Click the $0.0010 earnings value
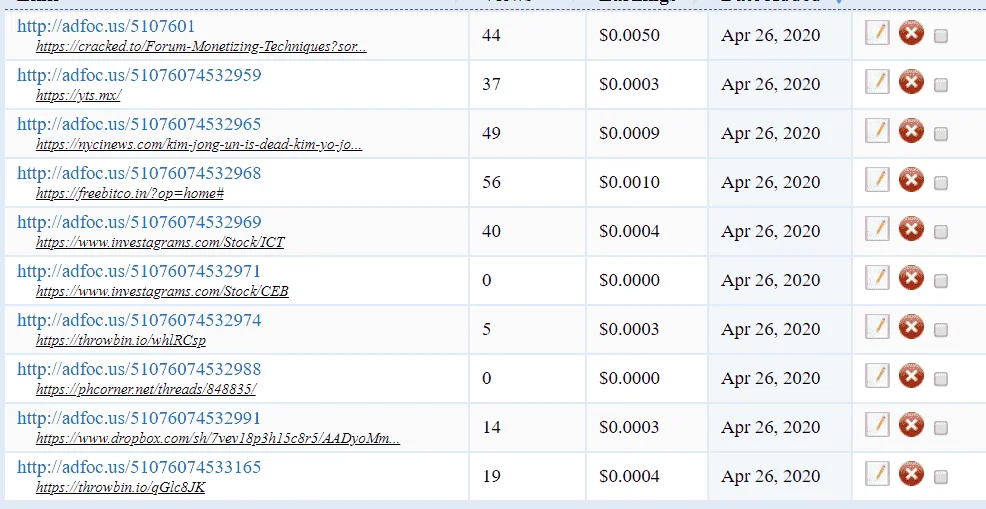The width and height of the screenshot is (986, 509). point(629,182)
